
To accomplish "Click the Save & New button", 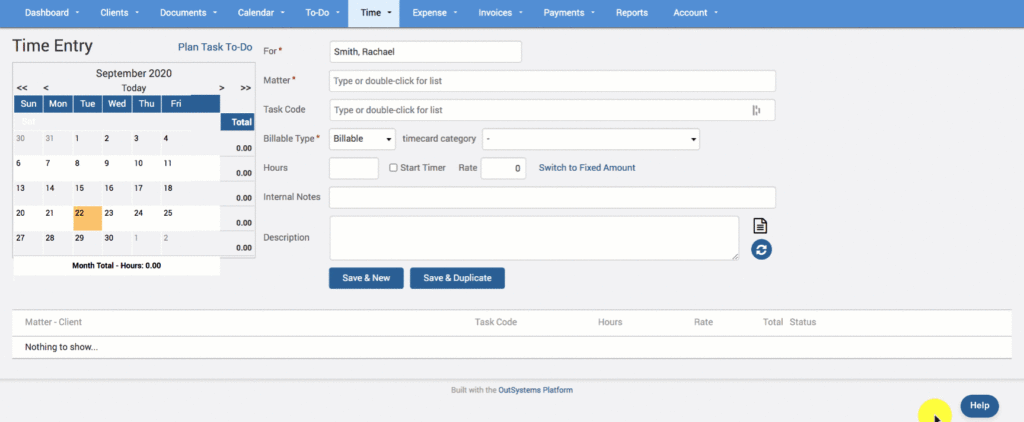I will point(365,278).
